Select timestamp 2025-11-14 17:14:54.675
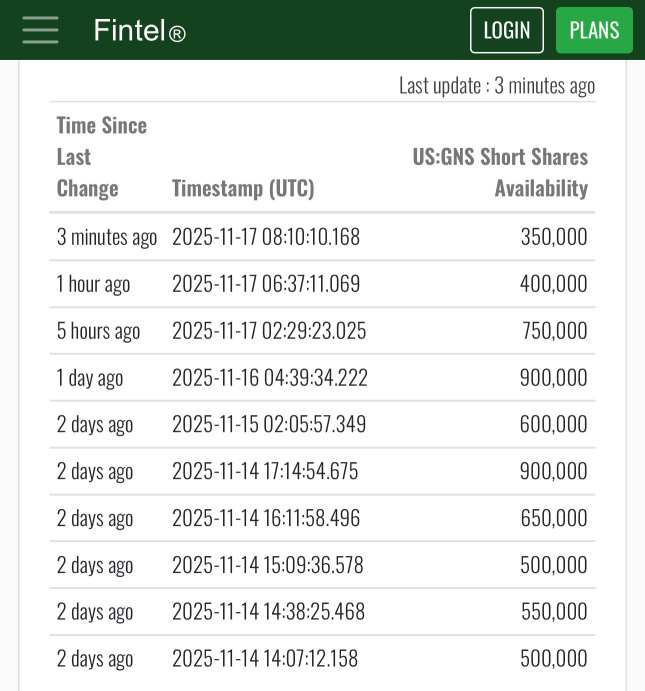 [265, 471]
